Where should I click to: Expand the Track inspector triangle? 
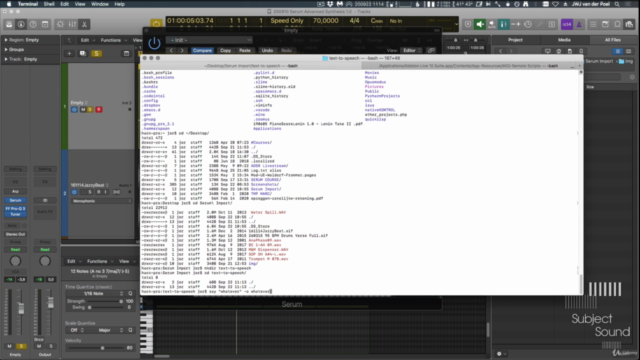pos(6,59)
